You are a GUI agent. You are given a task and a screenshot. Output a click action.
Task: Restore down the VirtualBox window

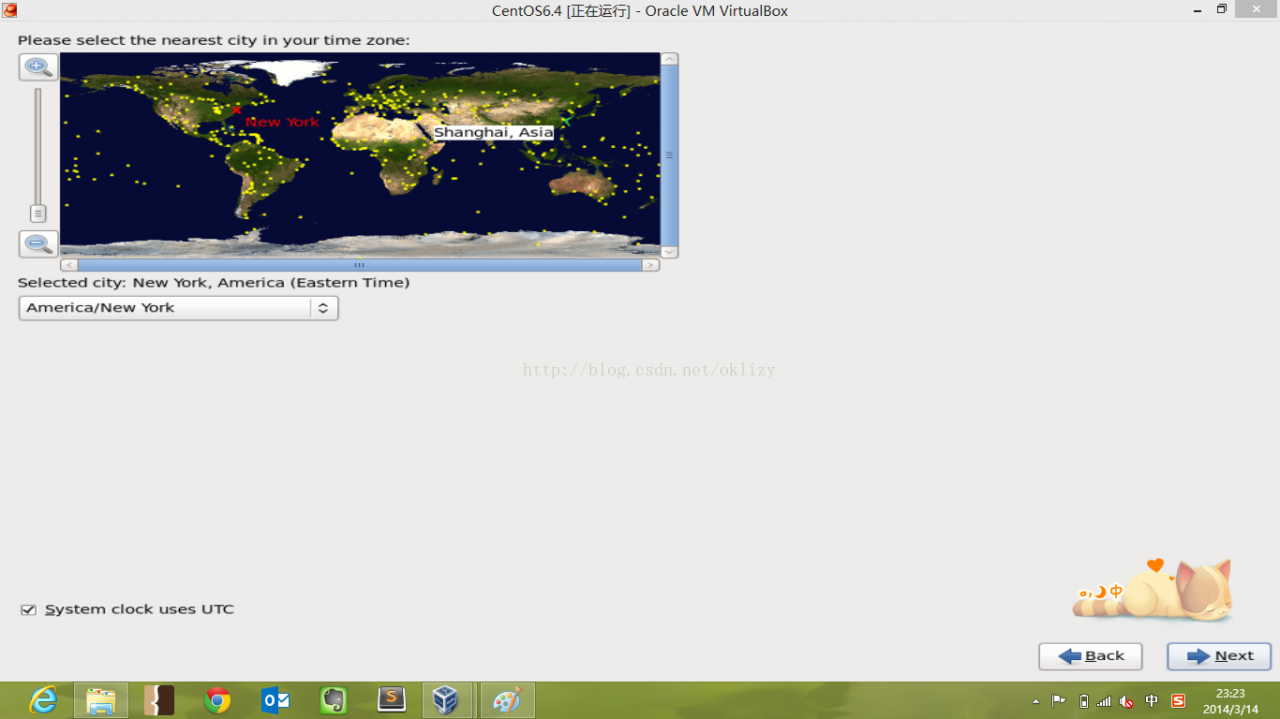click(1221, 10)
